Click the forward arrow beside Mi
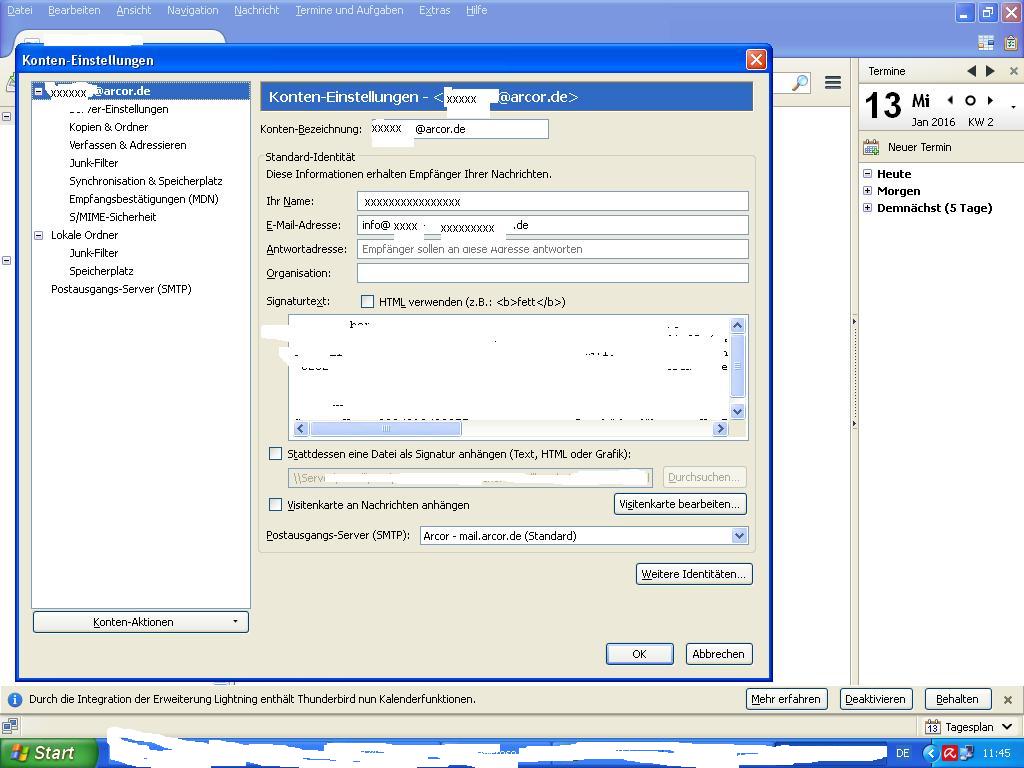The image size is (1024, 768). pyautogui.click(x=991, y=100)
